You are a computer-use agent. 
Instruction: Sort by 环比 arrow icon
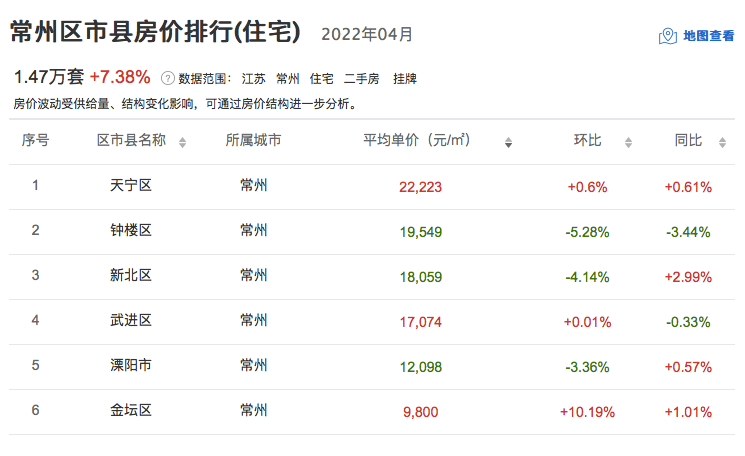pyautogui.click(x=628, y=142)
